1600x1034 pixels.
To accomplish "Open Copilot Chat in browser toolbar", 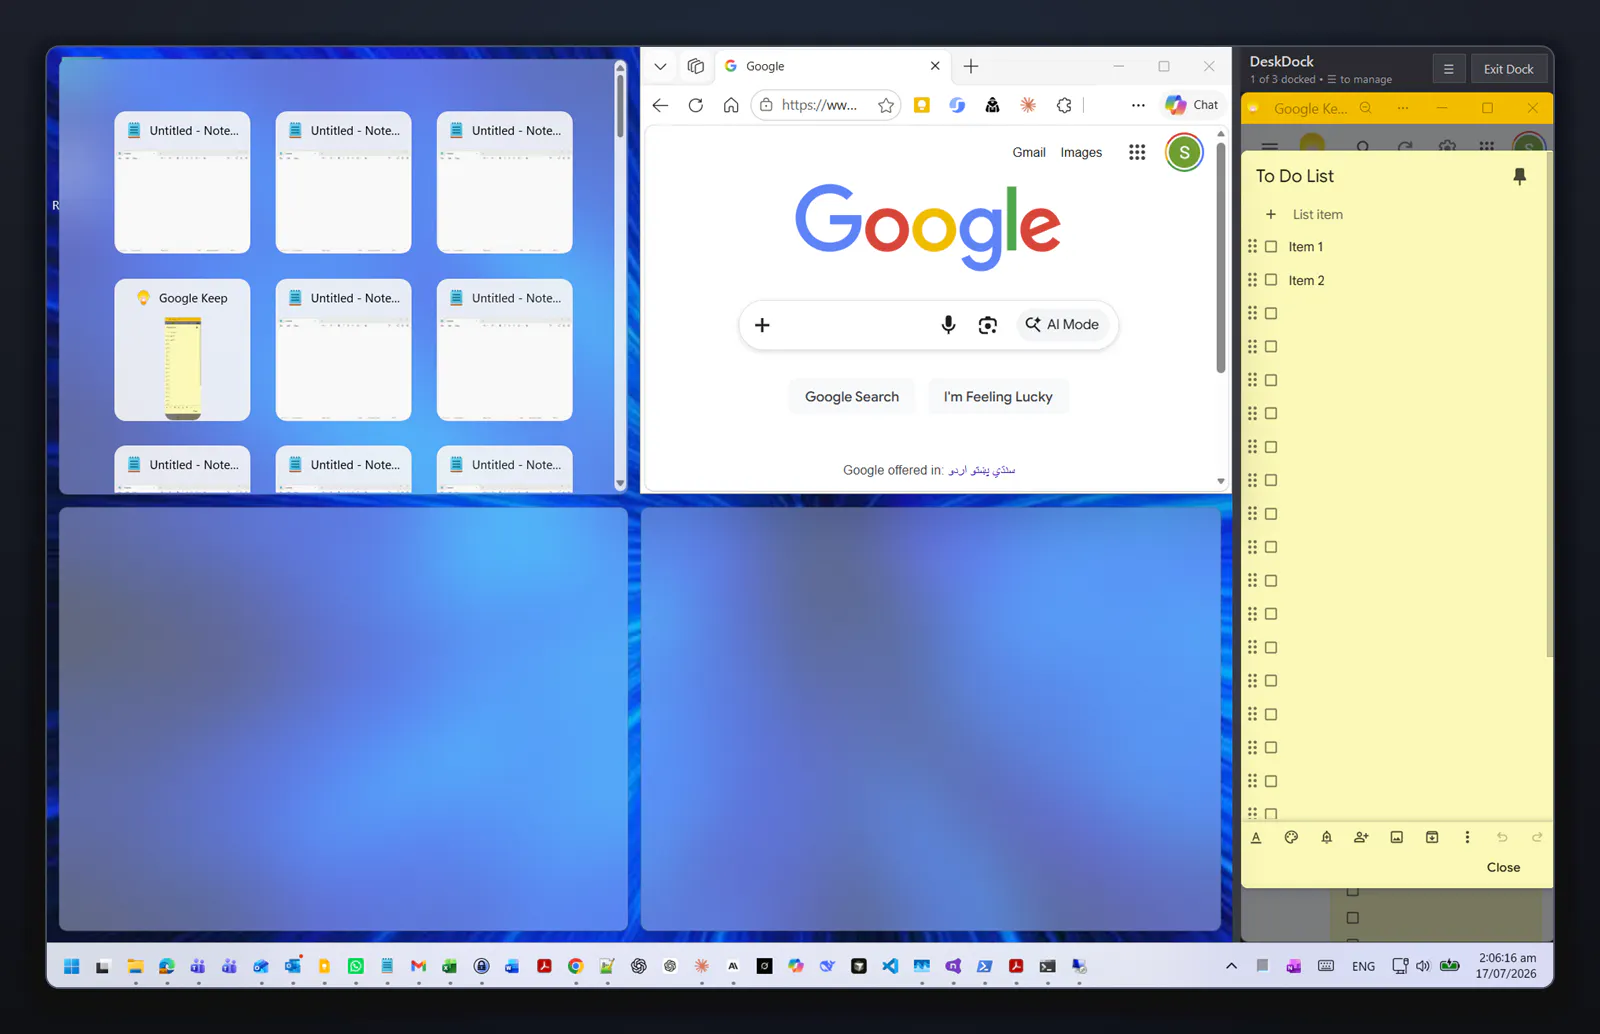I will (x=1192, y=105).
